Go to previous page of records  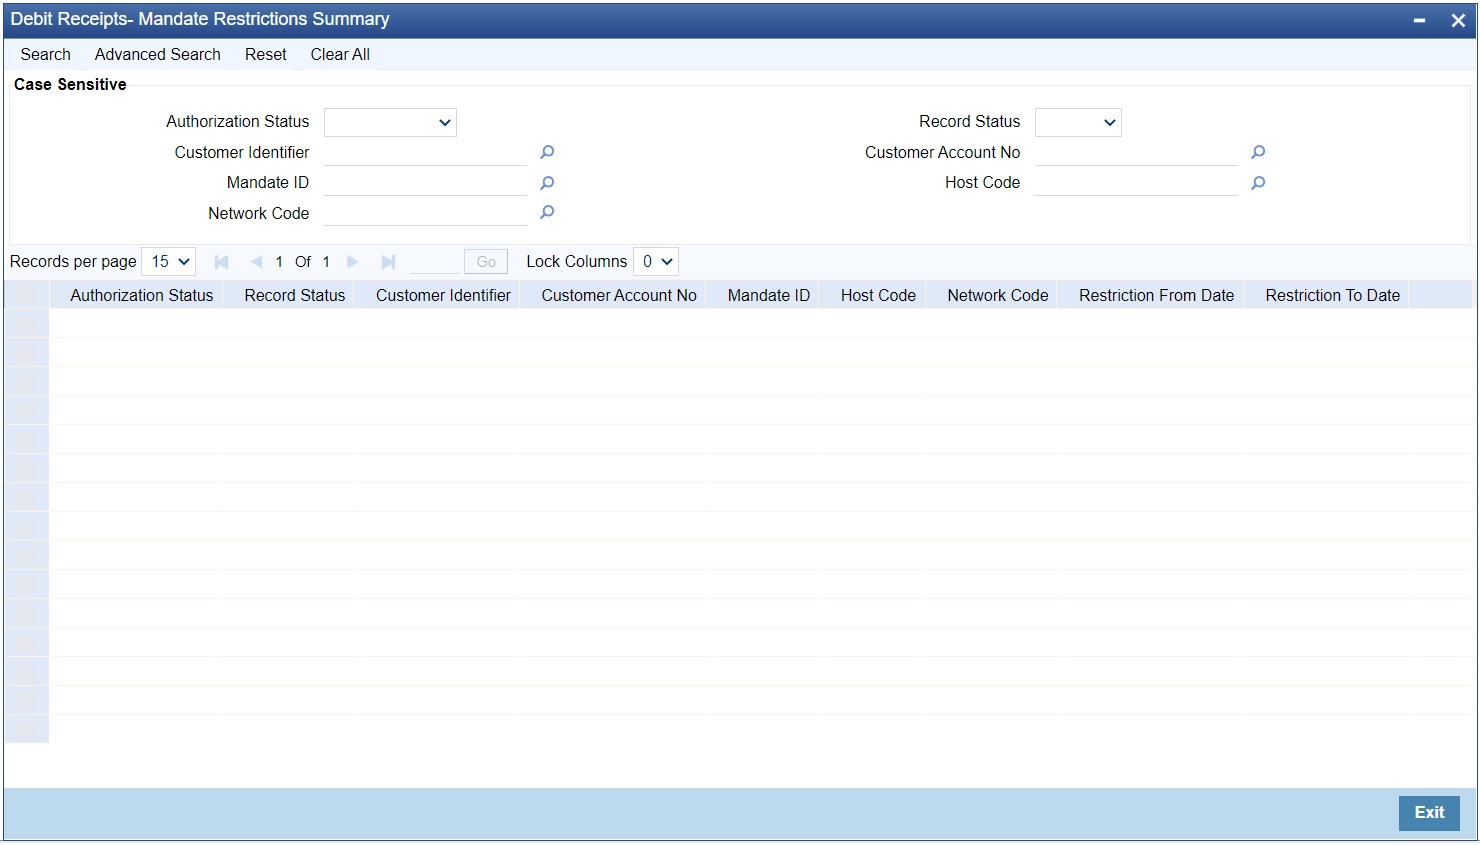pos(256,262)
